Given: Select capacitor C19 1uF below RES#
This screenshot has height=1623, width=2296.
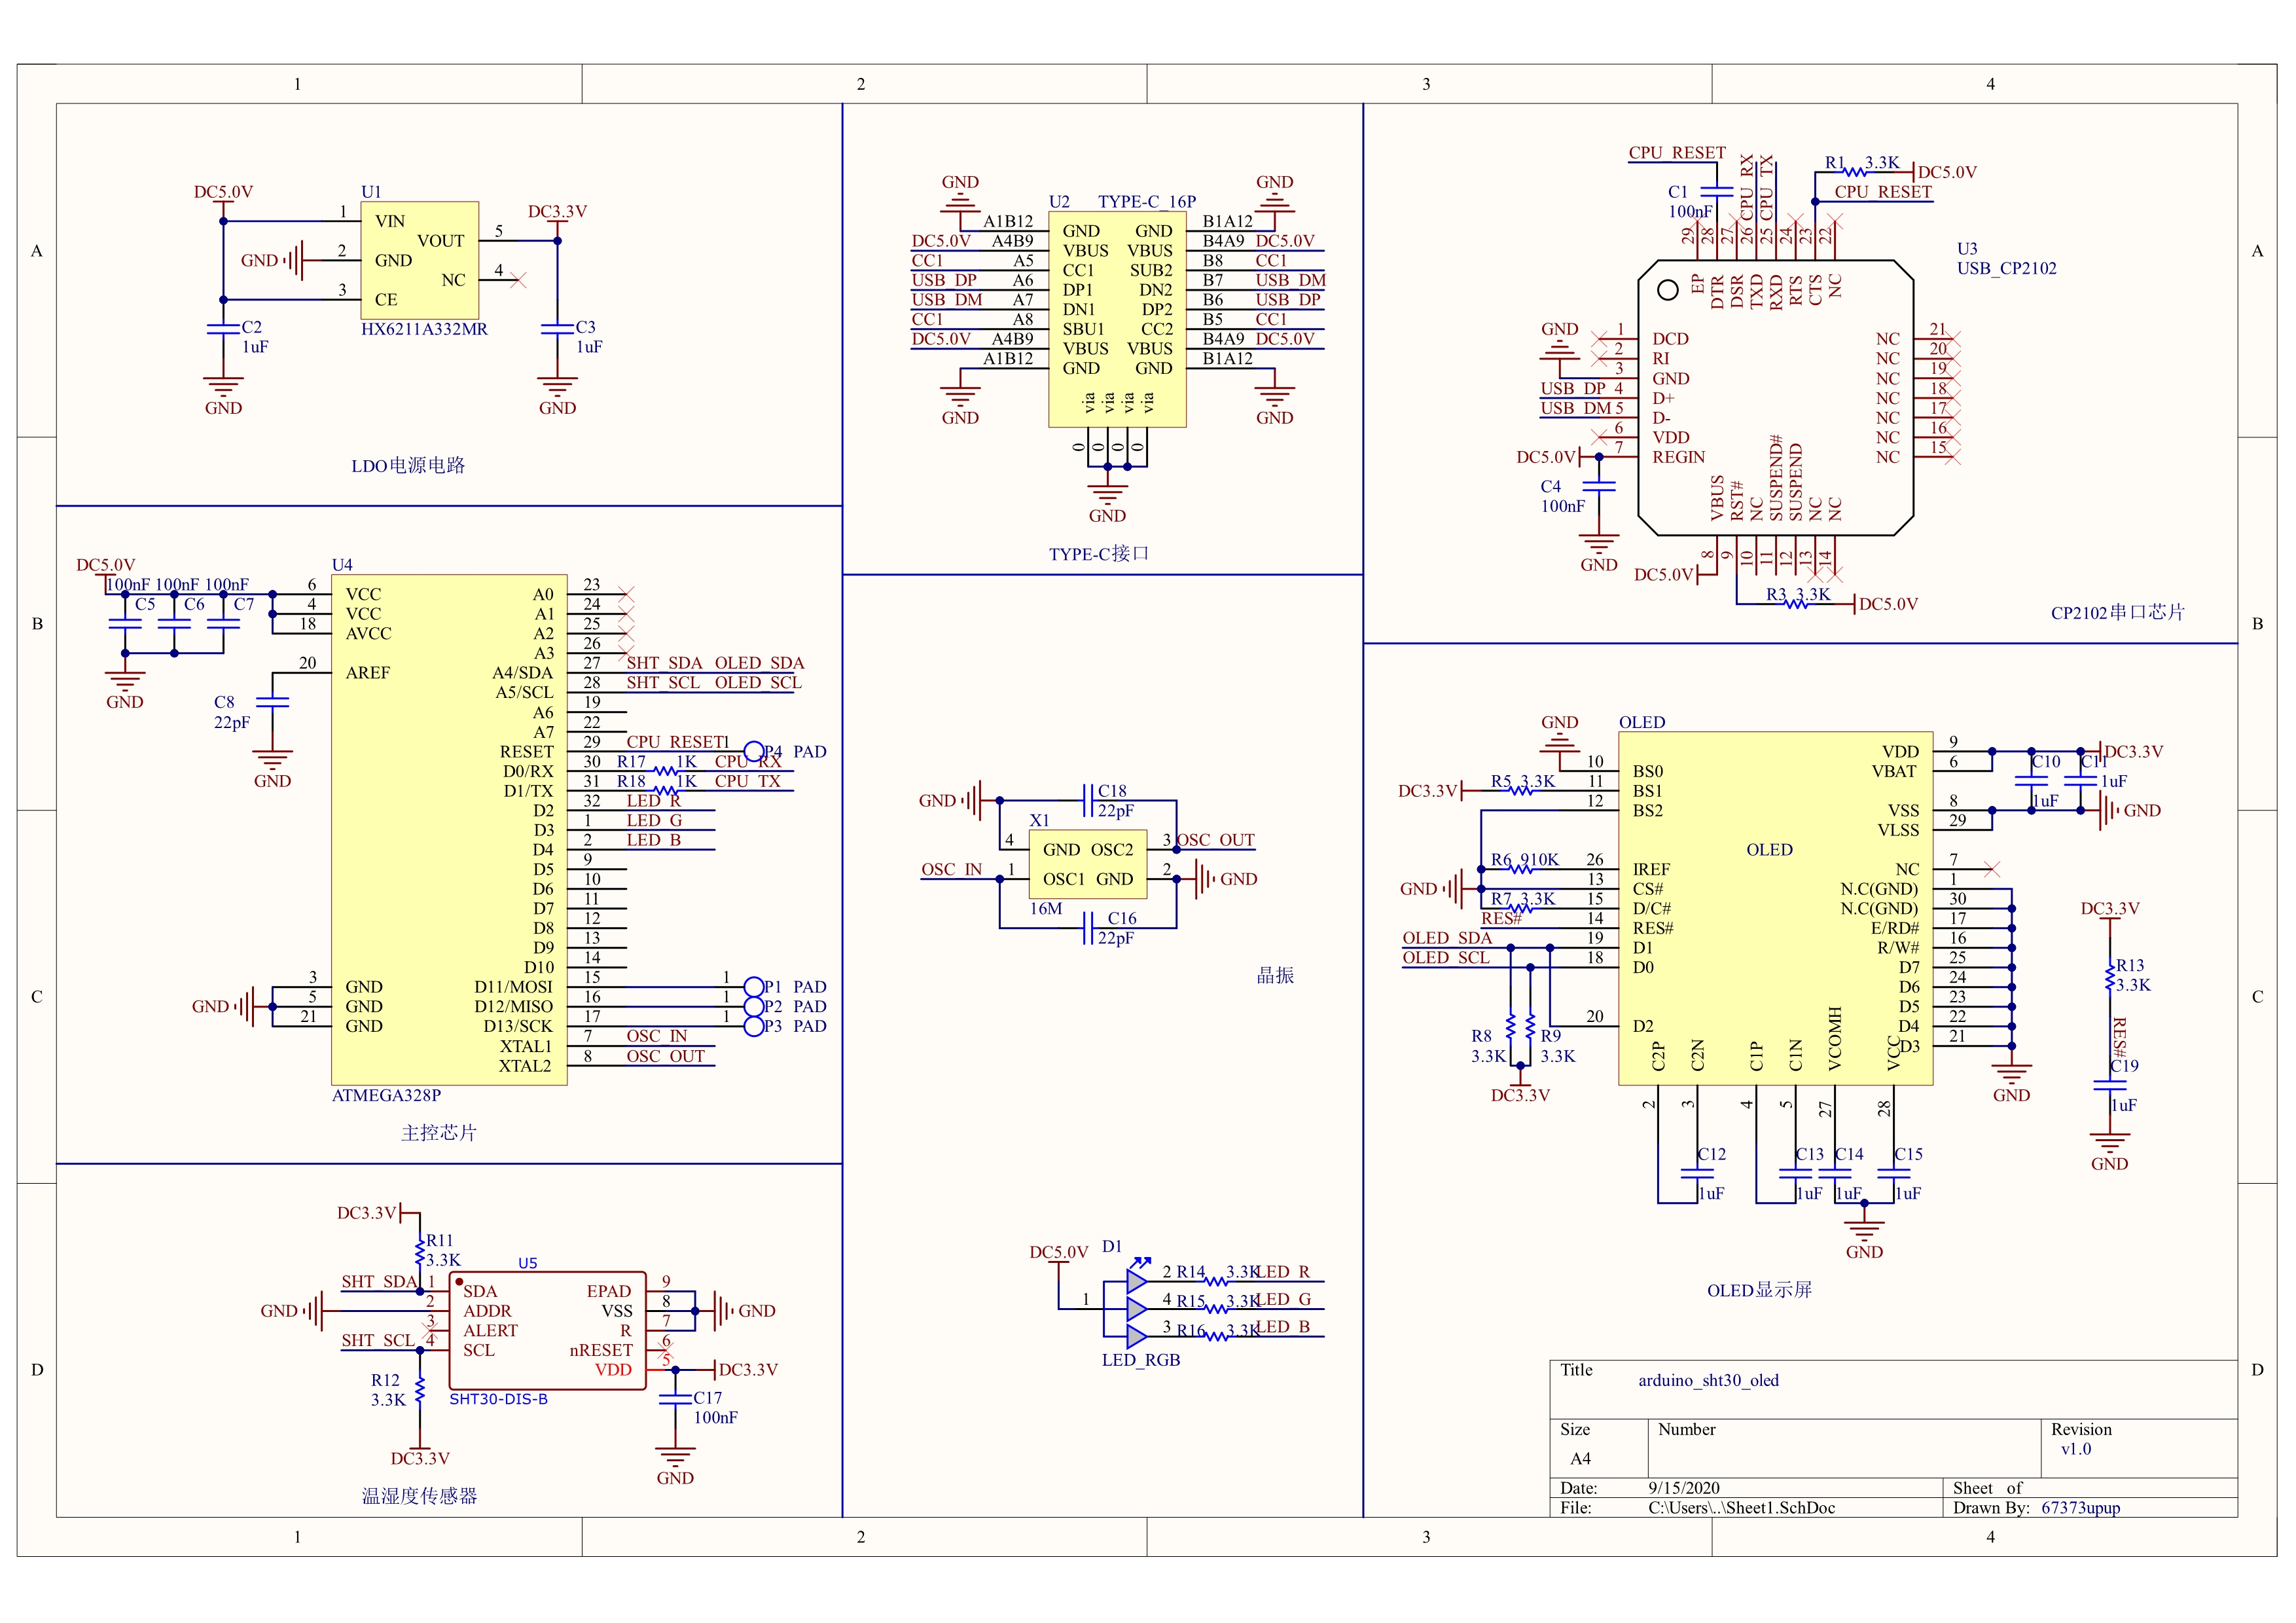Looking at the screenshot, I should click(2110, 1085).
